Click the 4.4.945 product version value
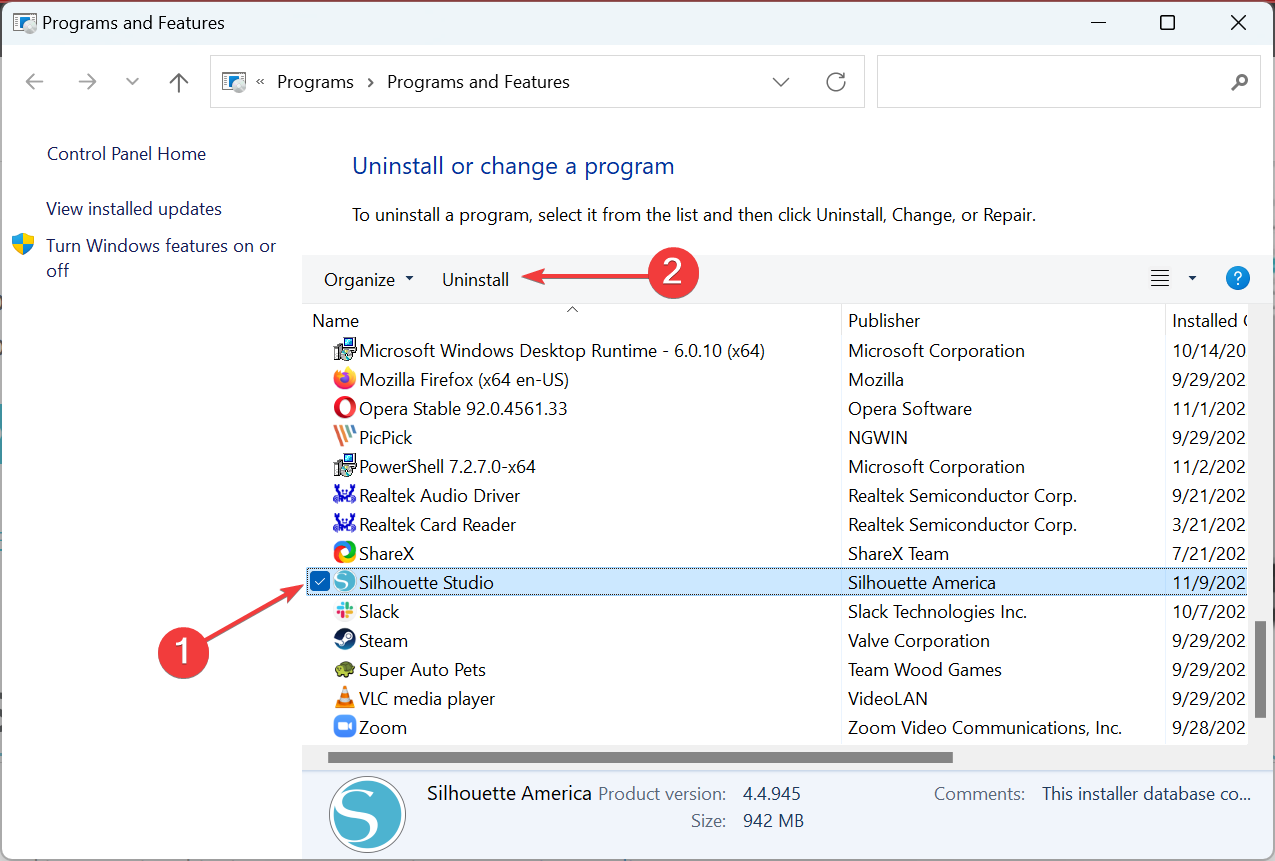The image size is (1275, 861). [x=772, y=794]
